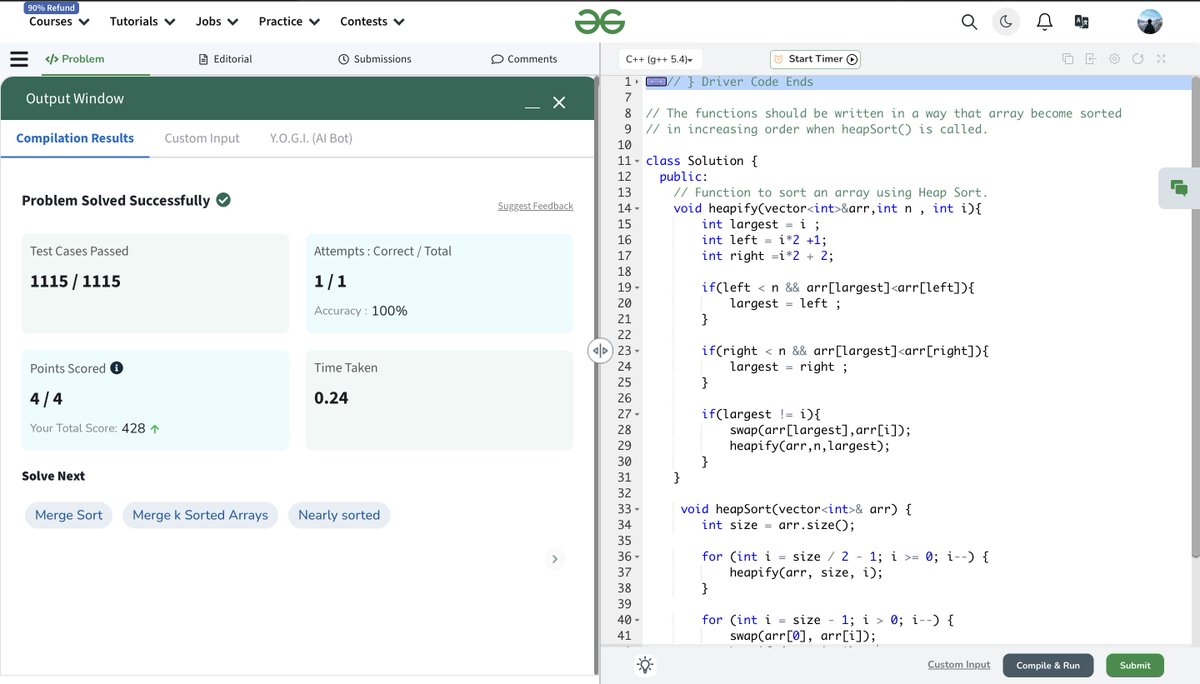Select the Custom Input tab

pos(202,138)
